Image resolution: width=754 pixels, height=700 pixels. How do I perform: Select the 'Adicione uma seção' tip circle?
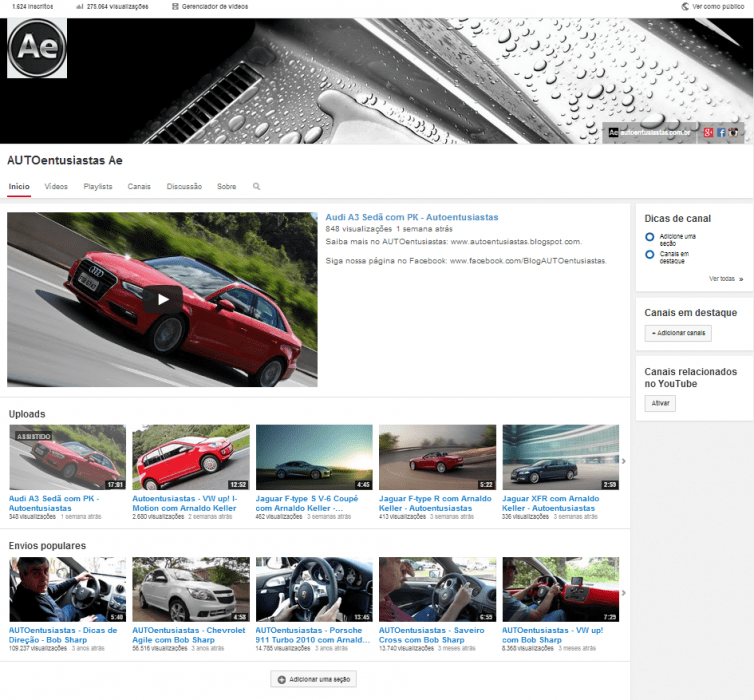(x=650, y=238)
